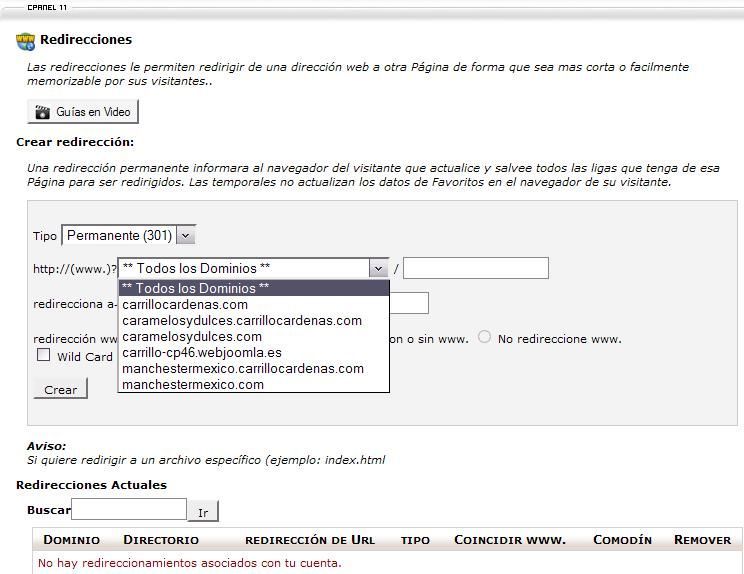The image size is (744, 574).
Task: Click the Crear redirección: heading
Action: 75,142
